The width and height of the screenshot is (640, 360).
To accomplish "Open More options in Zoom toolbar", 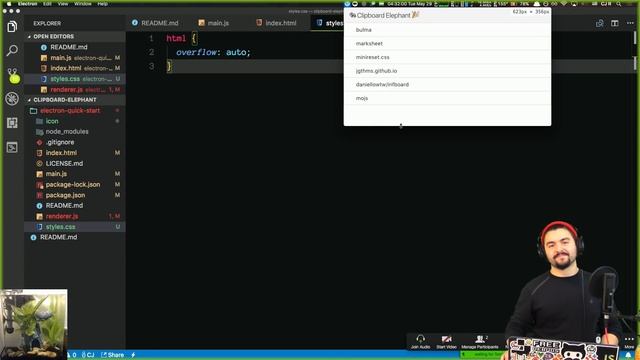I will pyautogui.click(x=629, y=342).
